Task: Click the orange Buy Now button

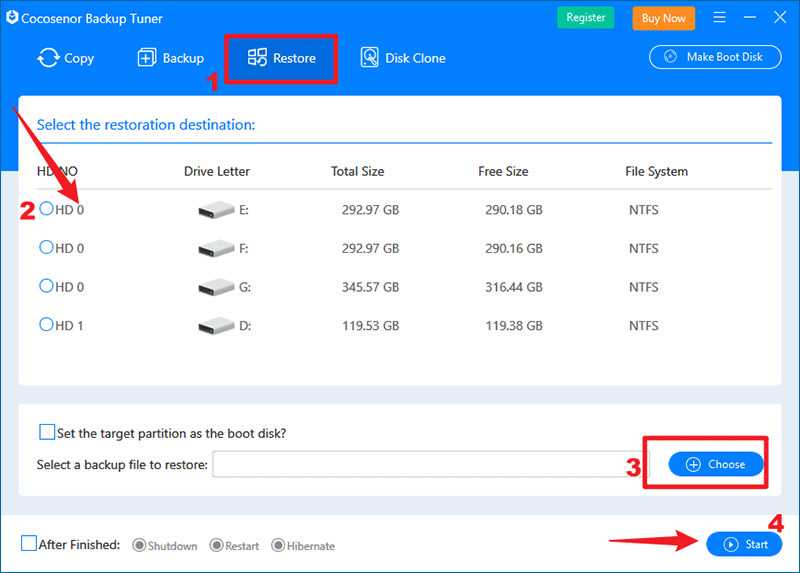Action: tap(663, 18)
